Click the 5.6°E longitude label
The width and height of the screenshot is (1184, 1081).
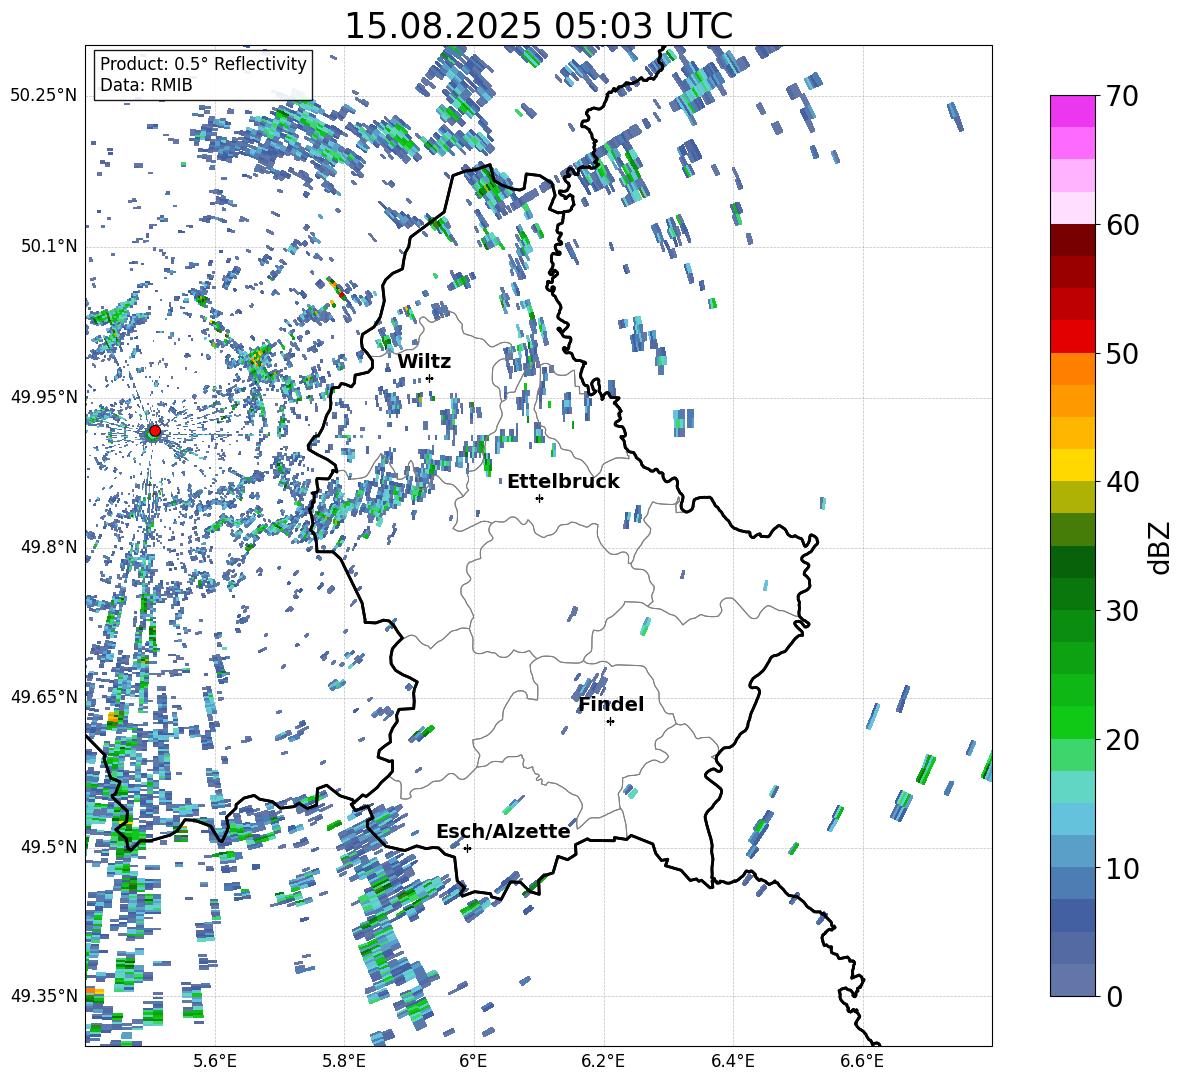pyautogui.click(x=215, y=1061)
